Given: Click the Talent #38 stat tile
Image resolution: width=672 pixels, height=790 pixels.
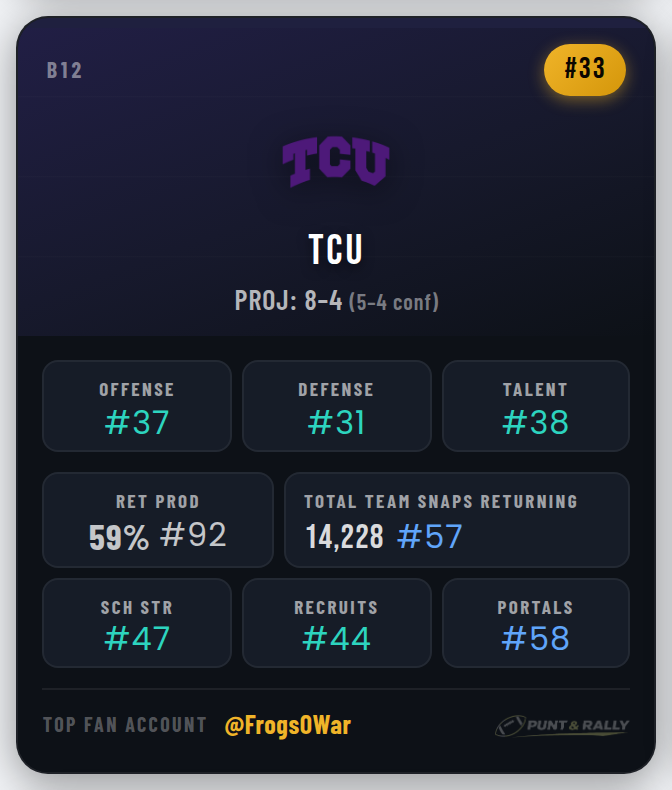Looking at the screenshot, I should pos(535,407).
